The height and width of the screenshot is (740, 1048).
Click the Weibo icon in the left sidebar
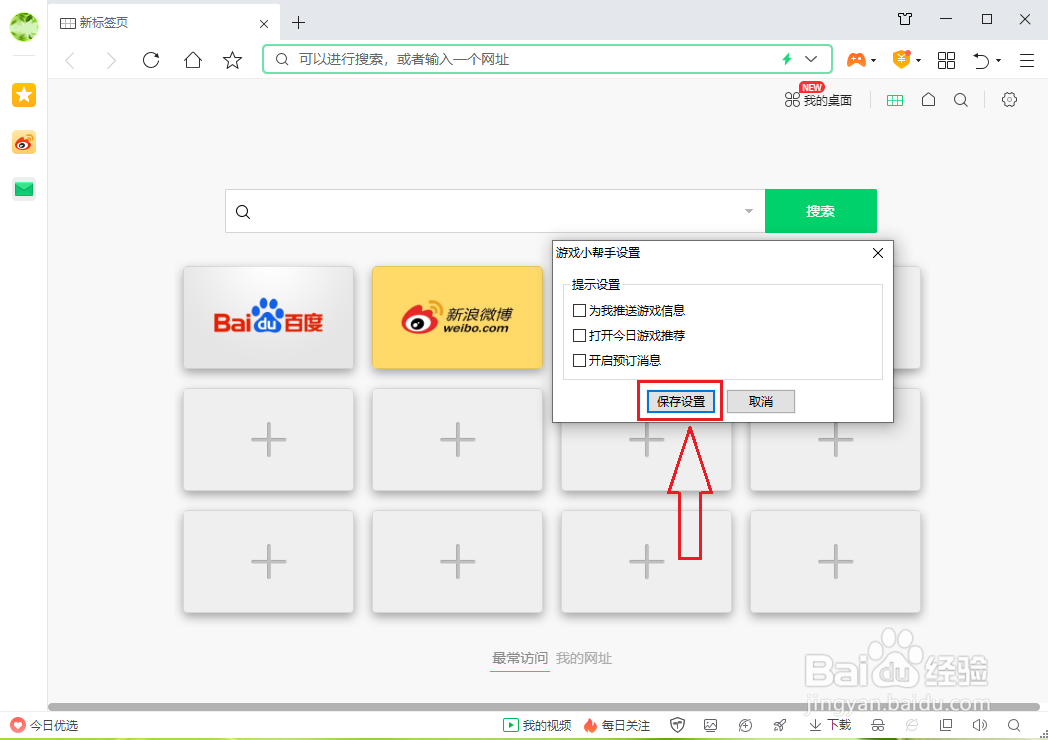pos(23,142)
